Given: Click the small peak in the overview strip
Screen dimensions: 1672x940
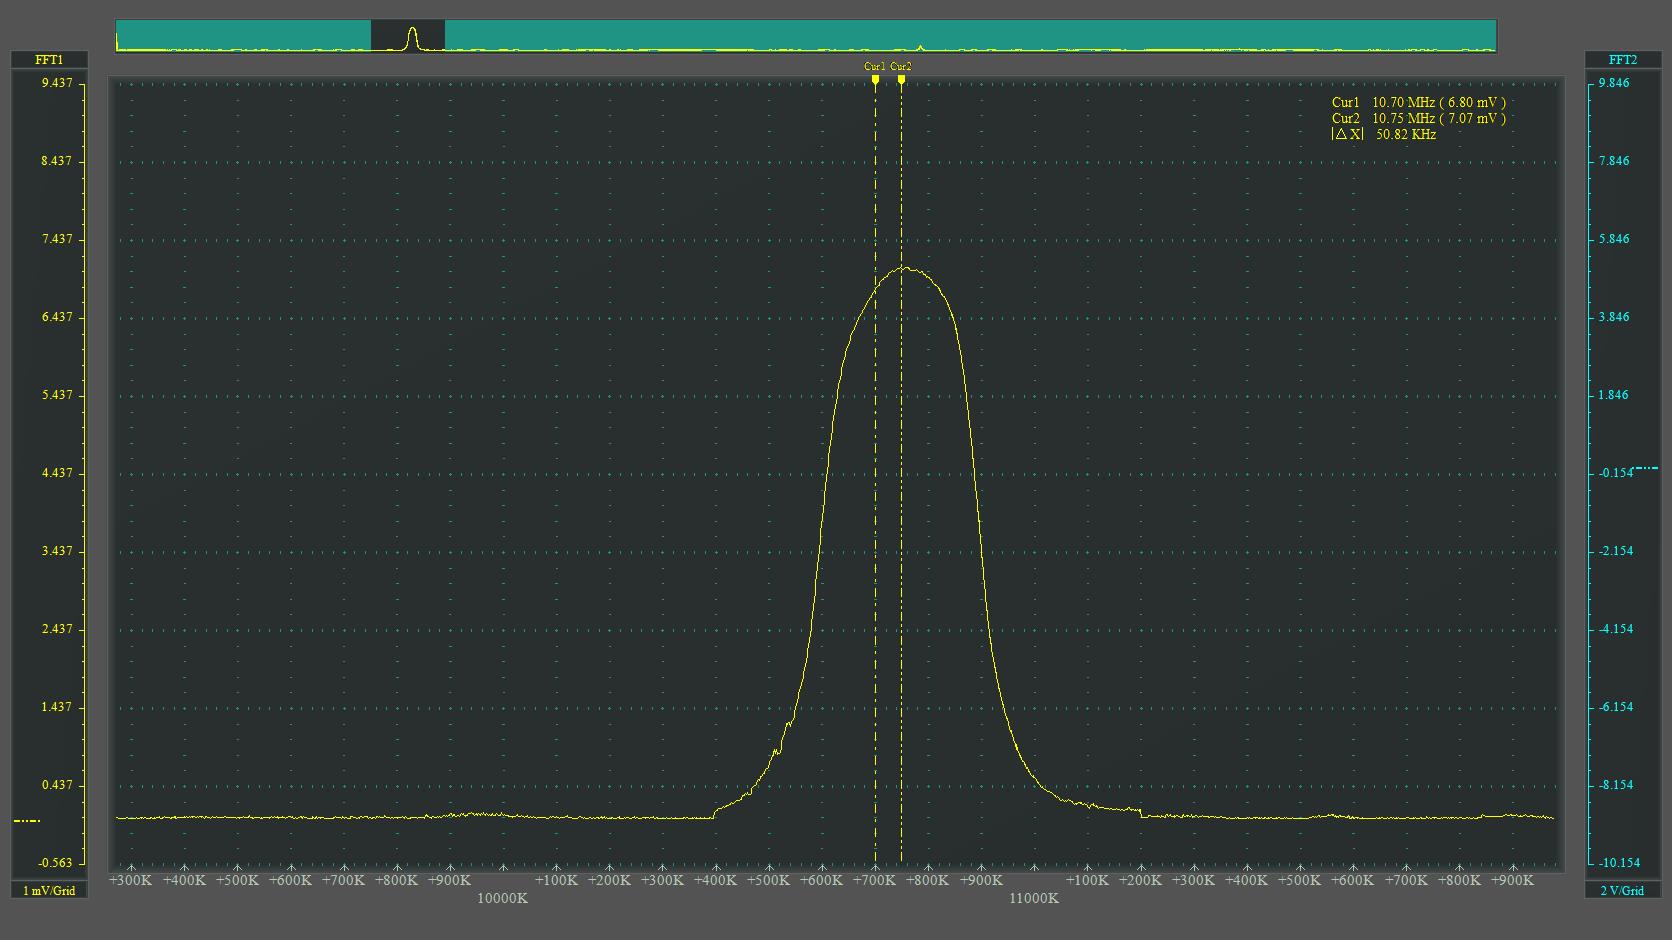Looking at the screenshot, I should [920, 46].
